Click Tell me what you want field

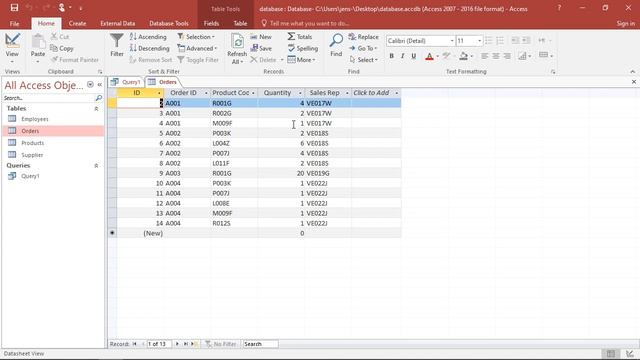click(x=309, y=23)
